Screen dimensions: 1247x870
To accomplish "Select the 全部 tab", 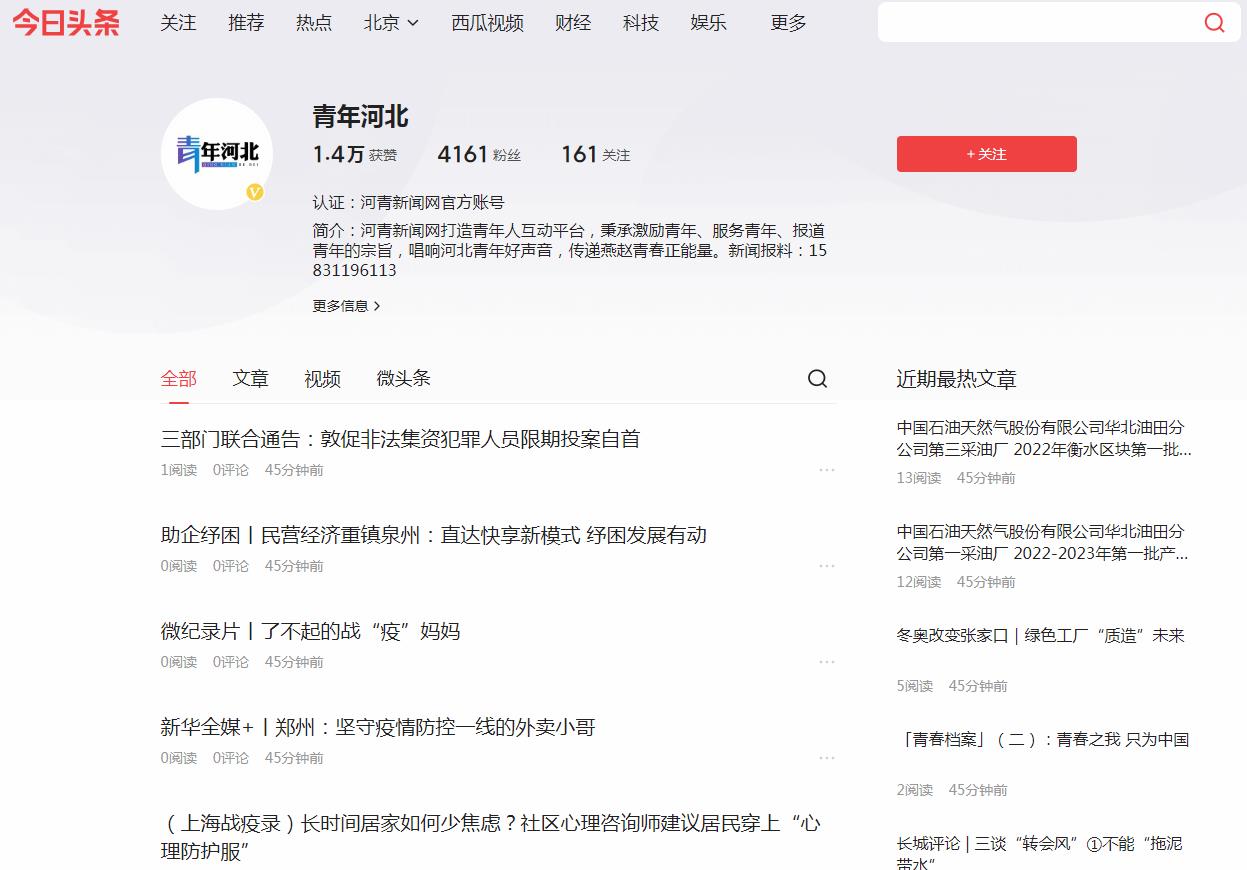I will pyautogui.click(x=179, y=378).
